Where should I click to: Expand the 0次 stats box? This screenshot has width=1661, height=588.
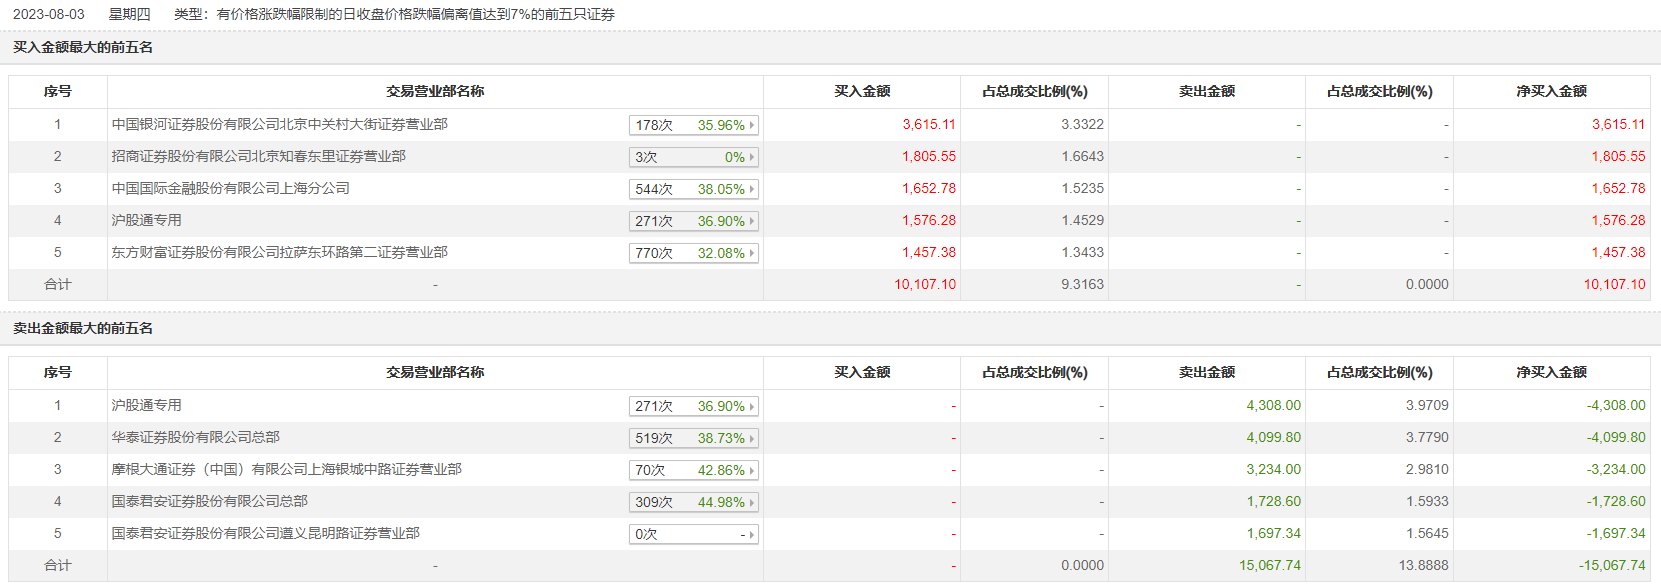[x=694, y=534]
